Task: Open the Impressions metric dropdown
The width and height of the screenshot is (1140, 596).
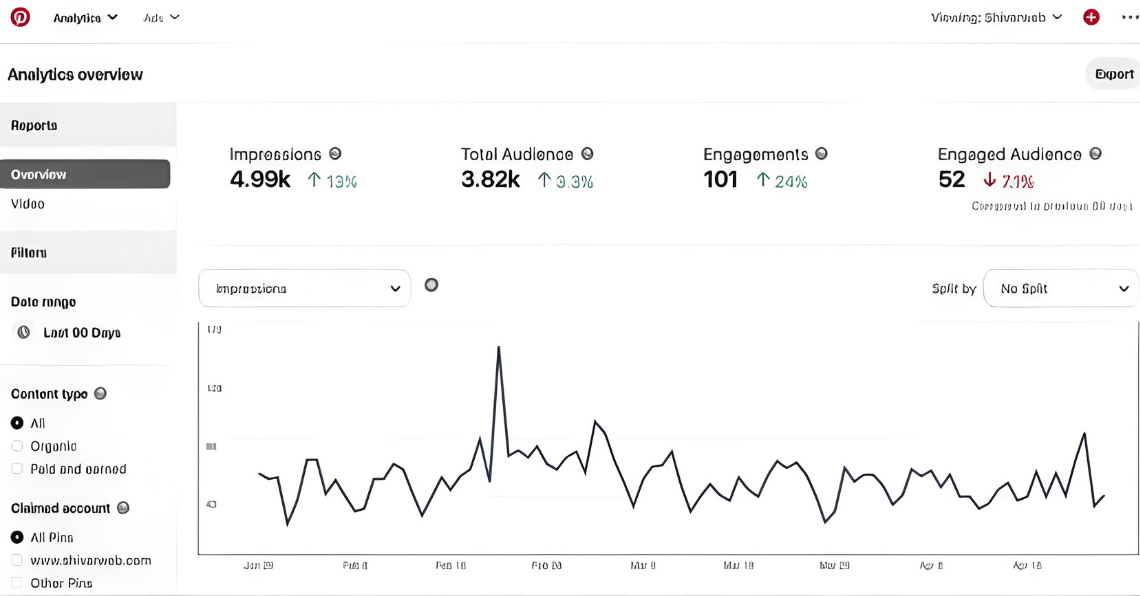Action: pos(304,288)
